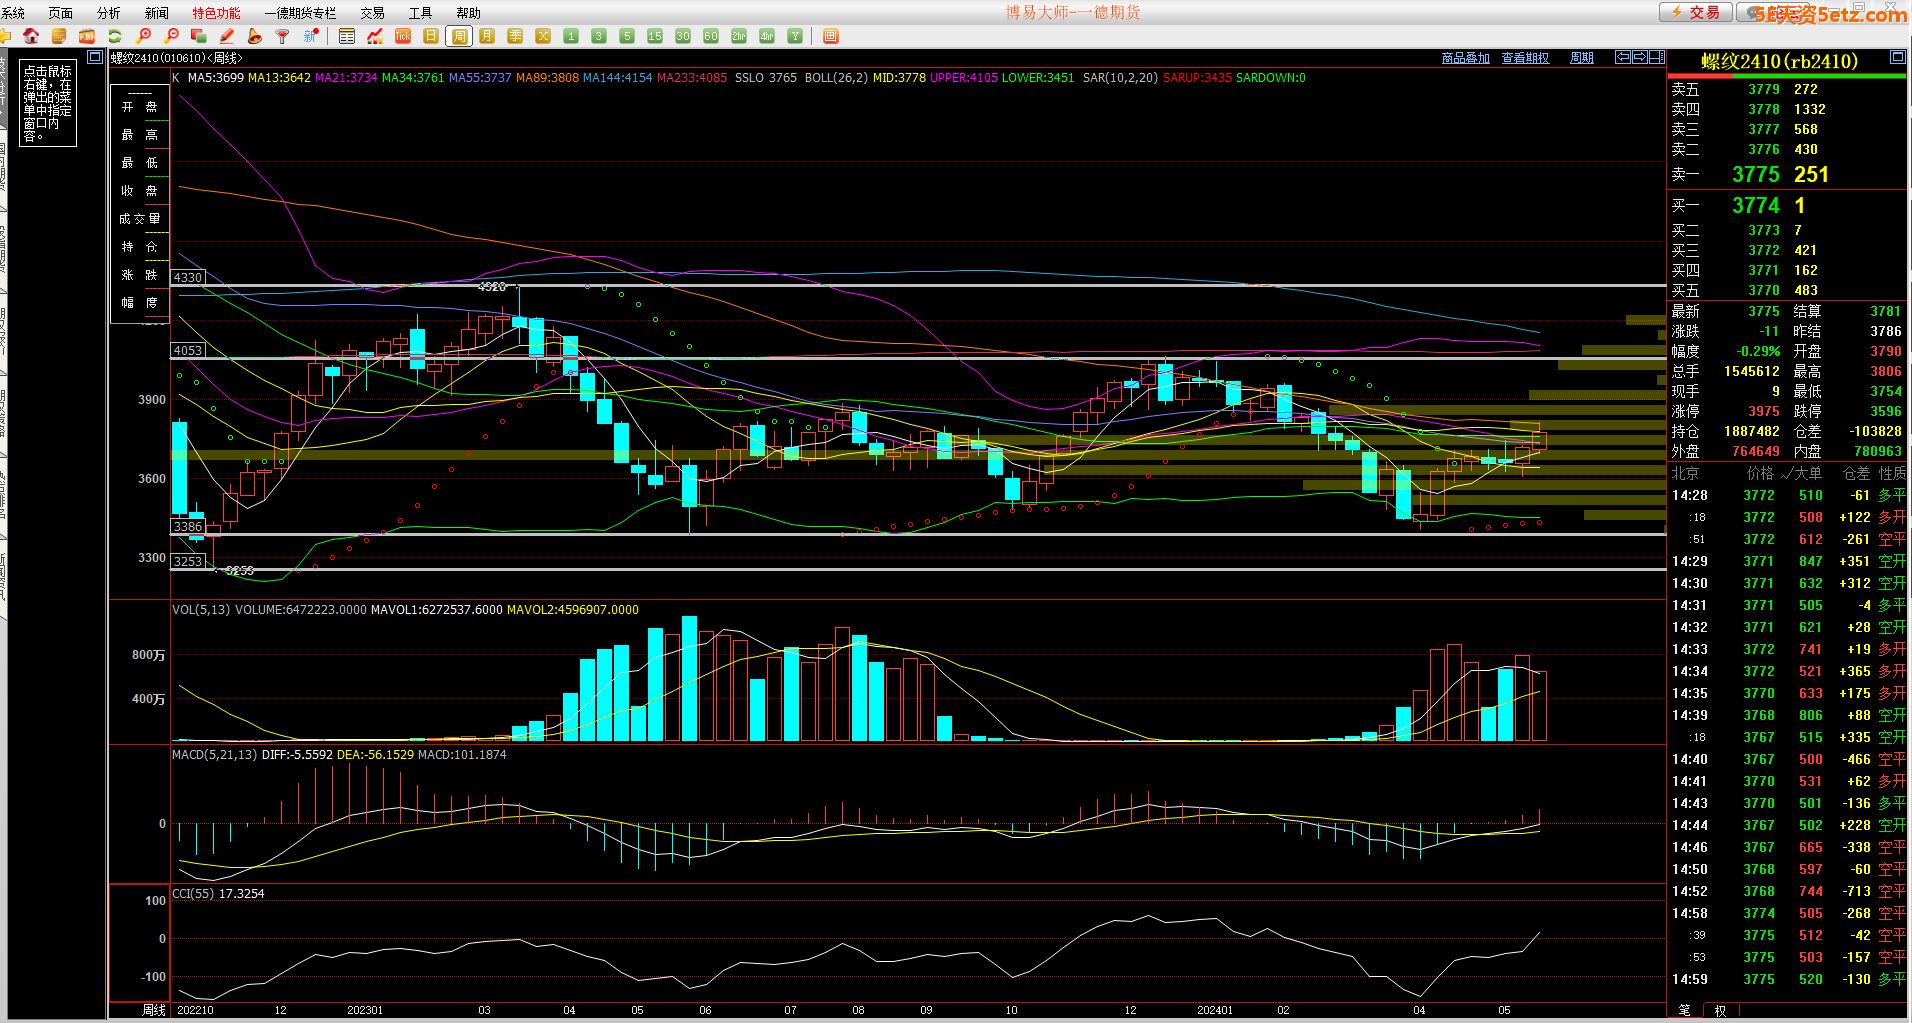Expand the chart window with the corner icon

96,57
